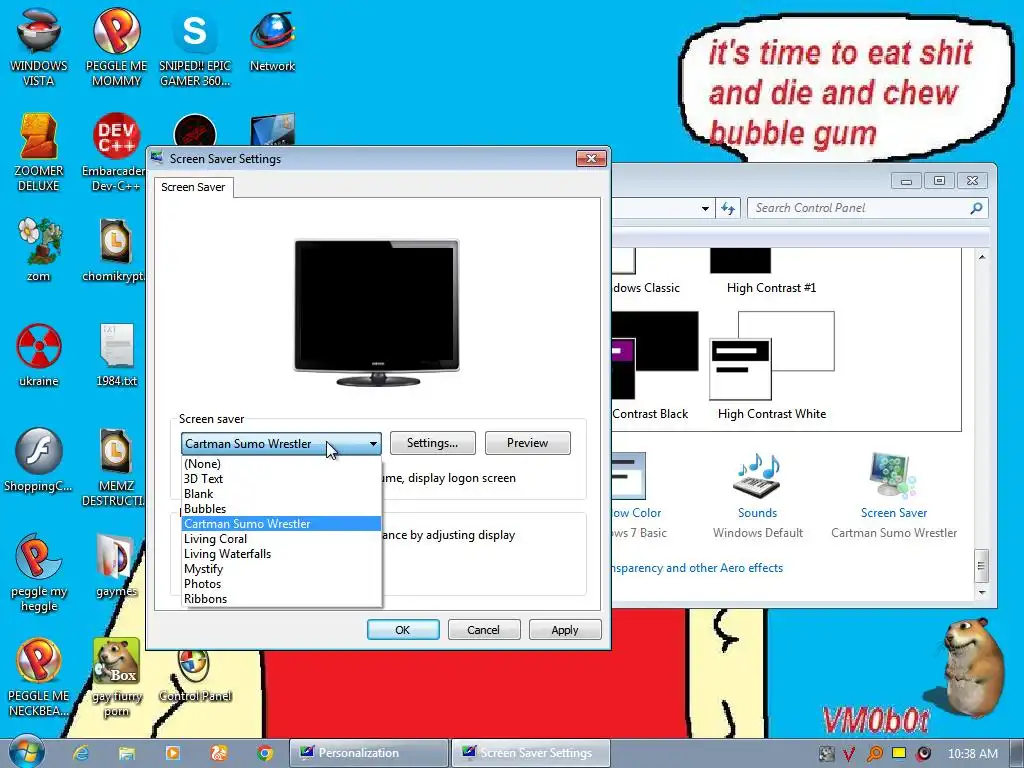Select the ZOOMER DELUXE desktop icon
The image size is (1024, 768).
tap(39, 152)
